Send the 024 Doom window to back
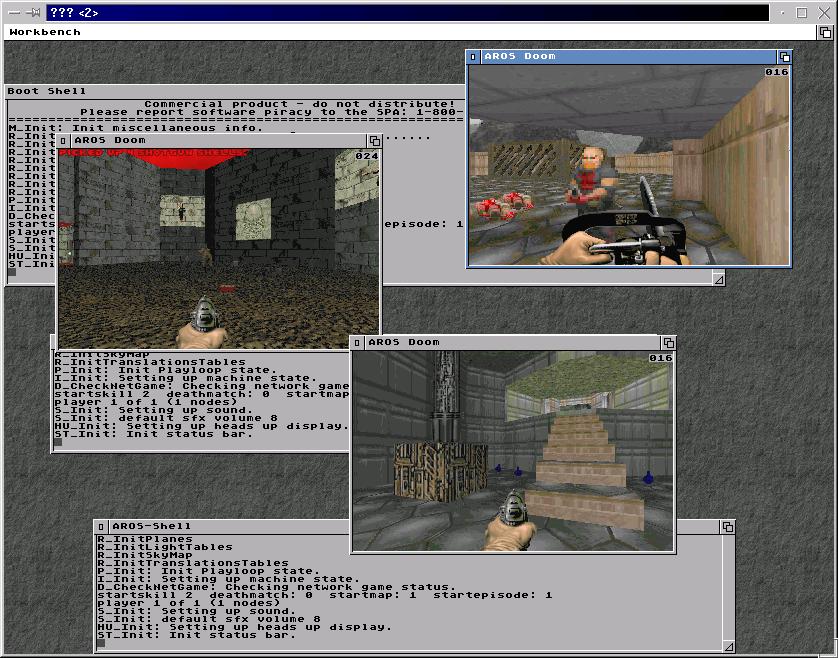838x658 pixels. coord(374,141)
